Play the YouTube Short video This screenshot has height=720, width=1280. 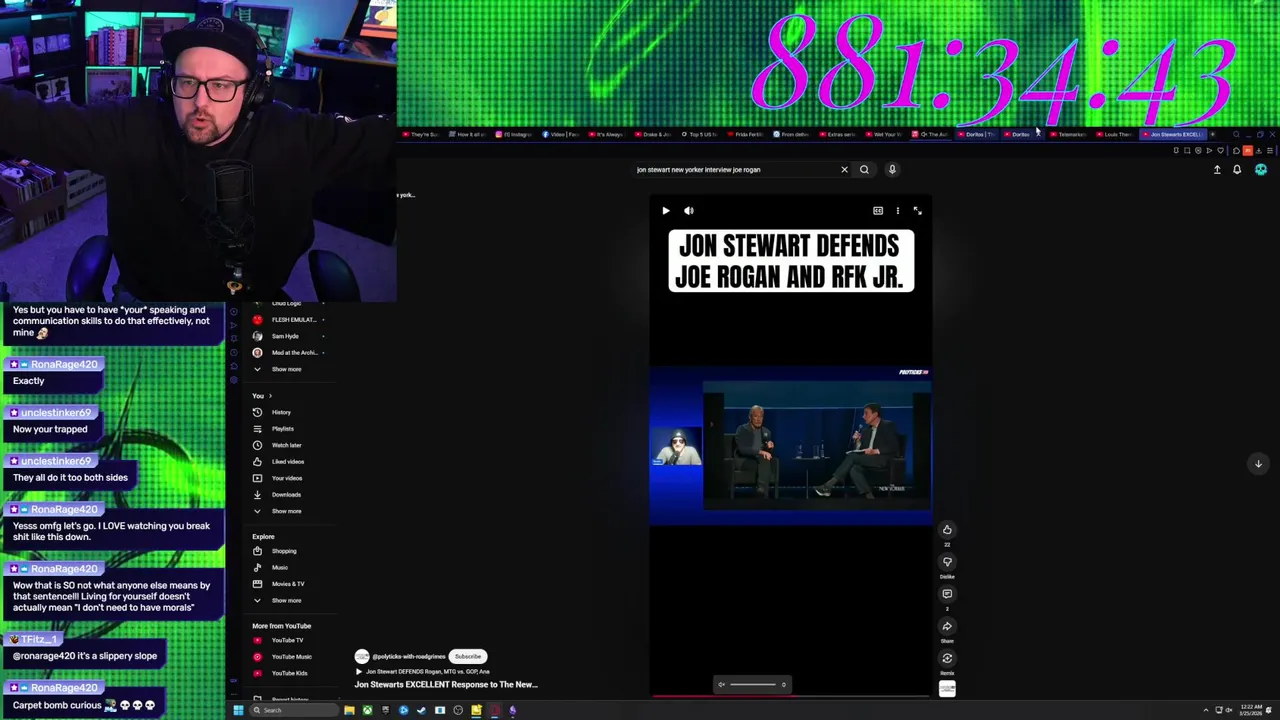pyautogui.click(x=666, y=211)
